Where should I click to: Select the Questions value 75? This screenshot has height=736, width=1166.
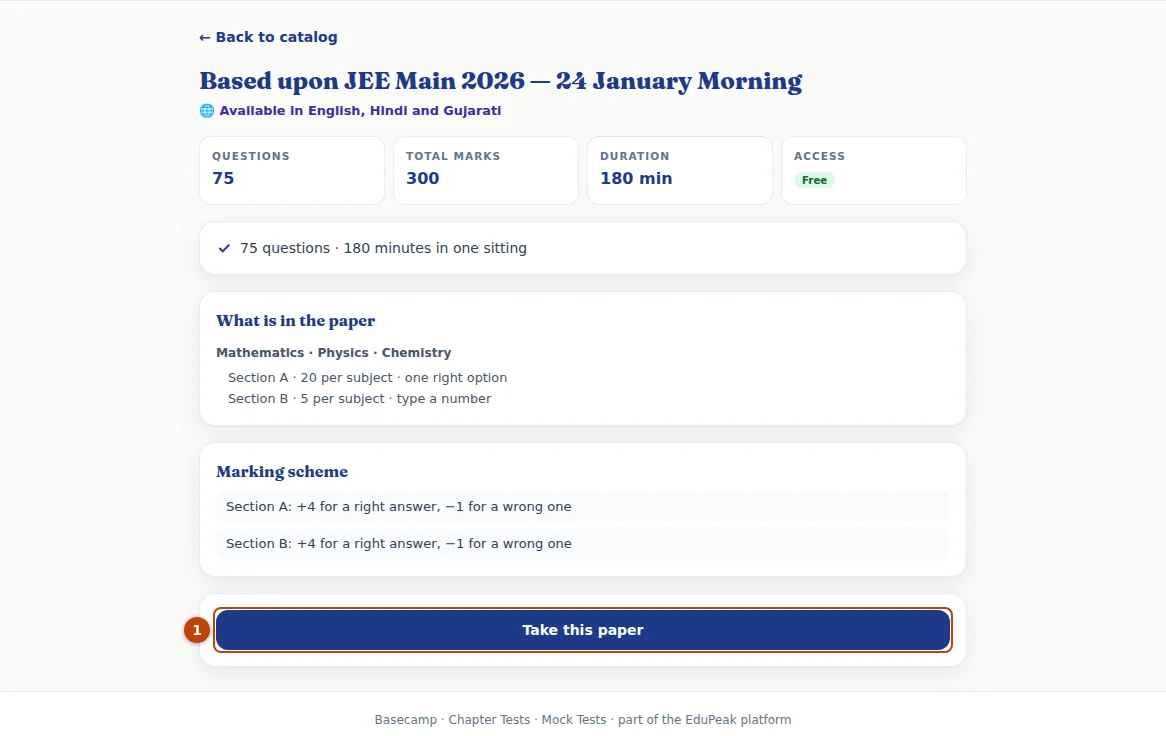point(223,178)
